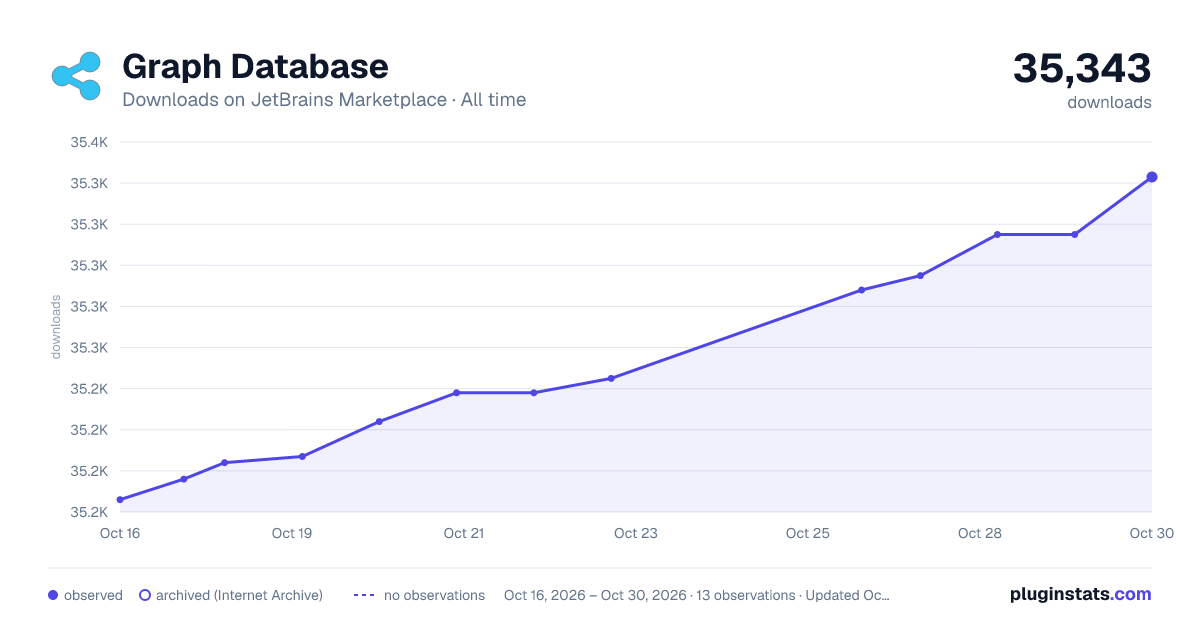Click the 35.4K axis label
This screenshot has height=630, width=1200.
(89, 142)
